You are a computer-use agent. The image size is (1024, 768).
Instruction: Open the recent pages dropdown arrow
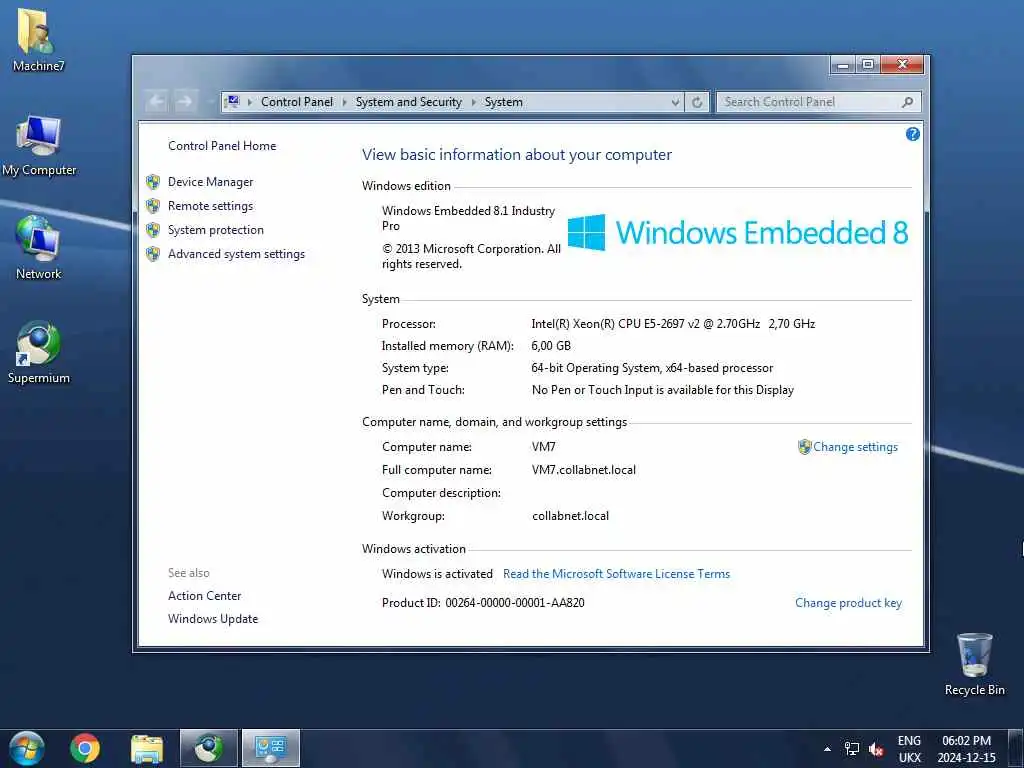(x=209, y=102)
